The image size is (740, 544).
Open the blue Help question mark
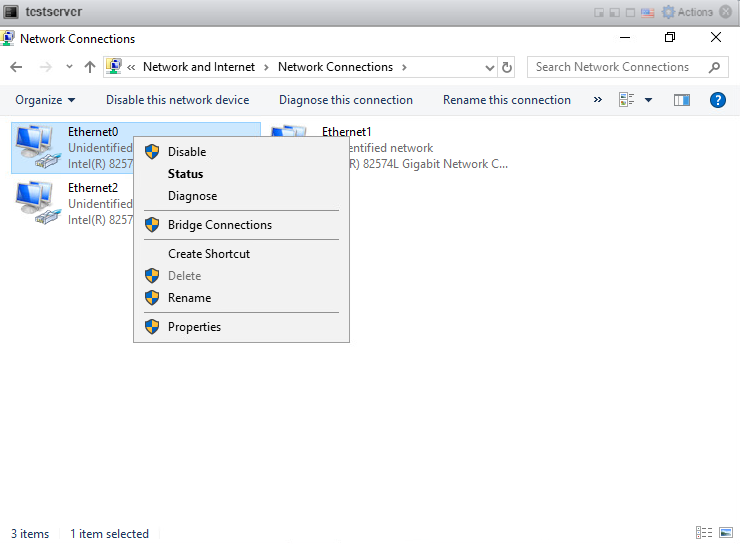[717, 100]
